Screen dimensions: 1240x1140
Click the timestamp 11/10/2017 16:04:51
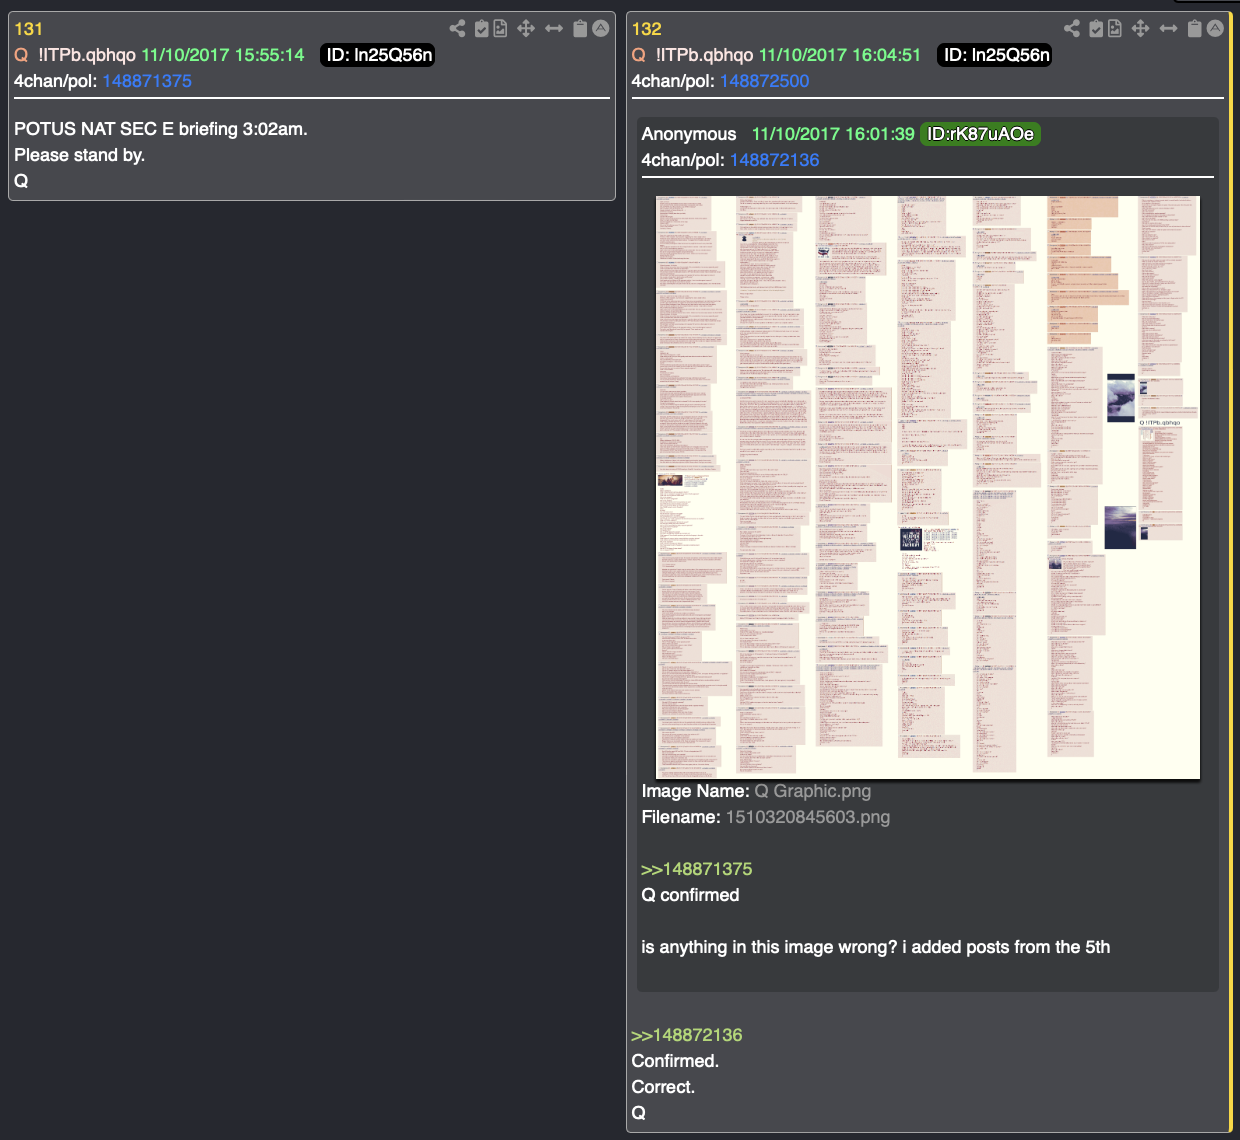[840, 55]
